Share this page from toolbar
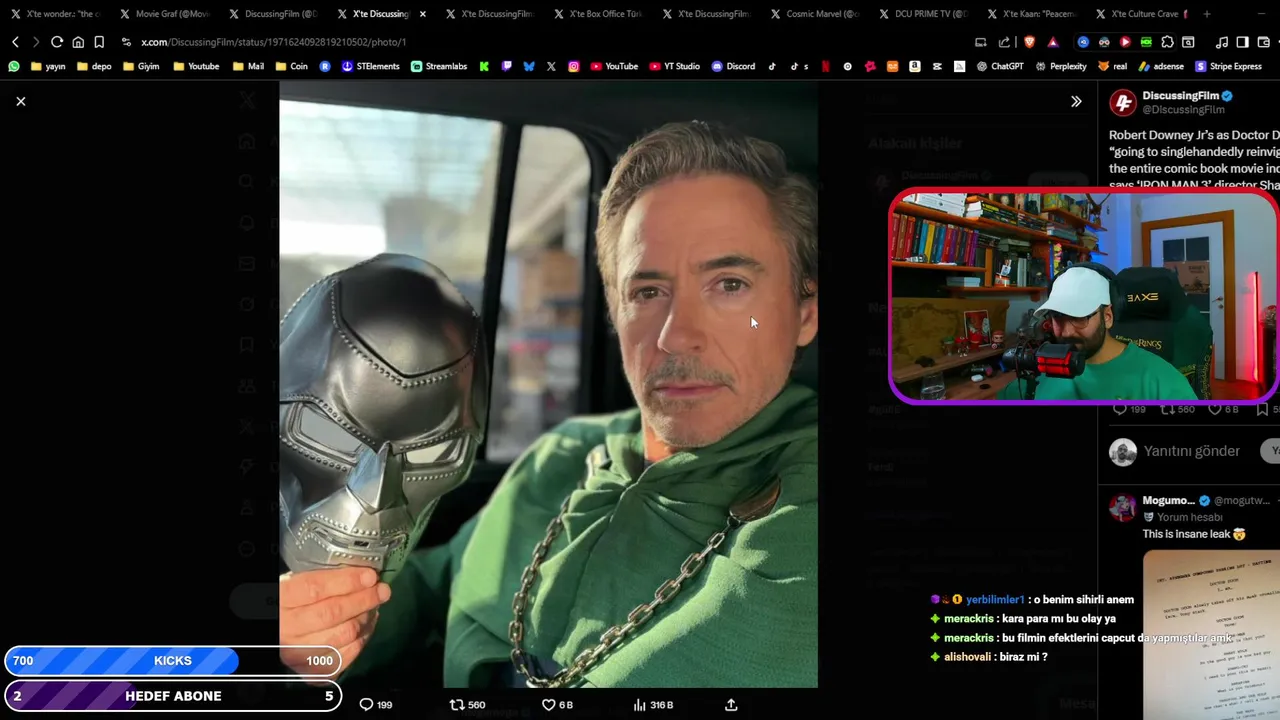The image size is (1280, 720). pos(1004,42)
